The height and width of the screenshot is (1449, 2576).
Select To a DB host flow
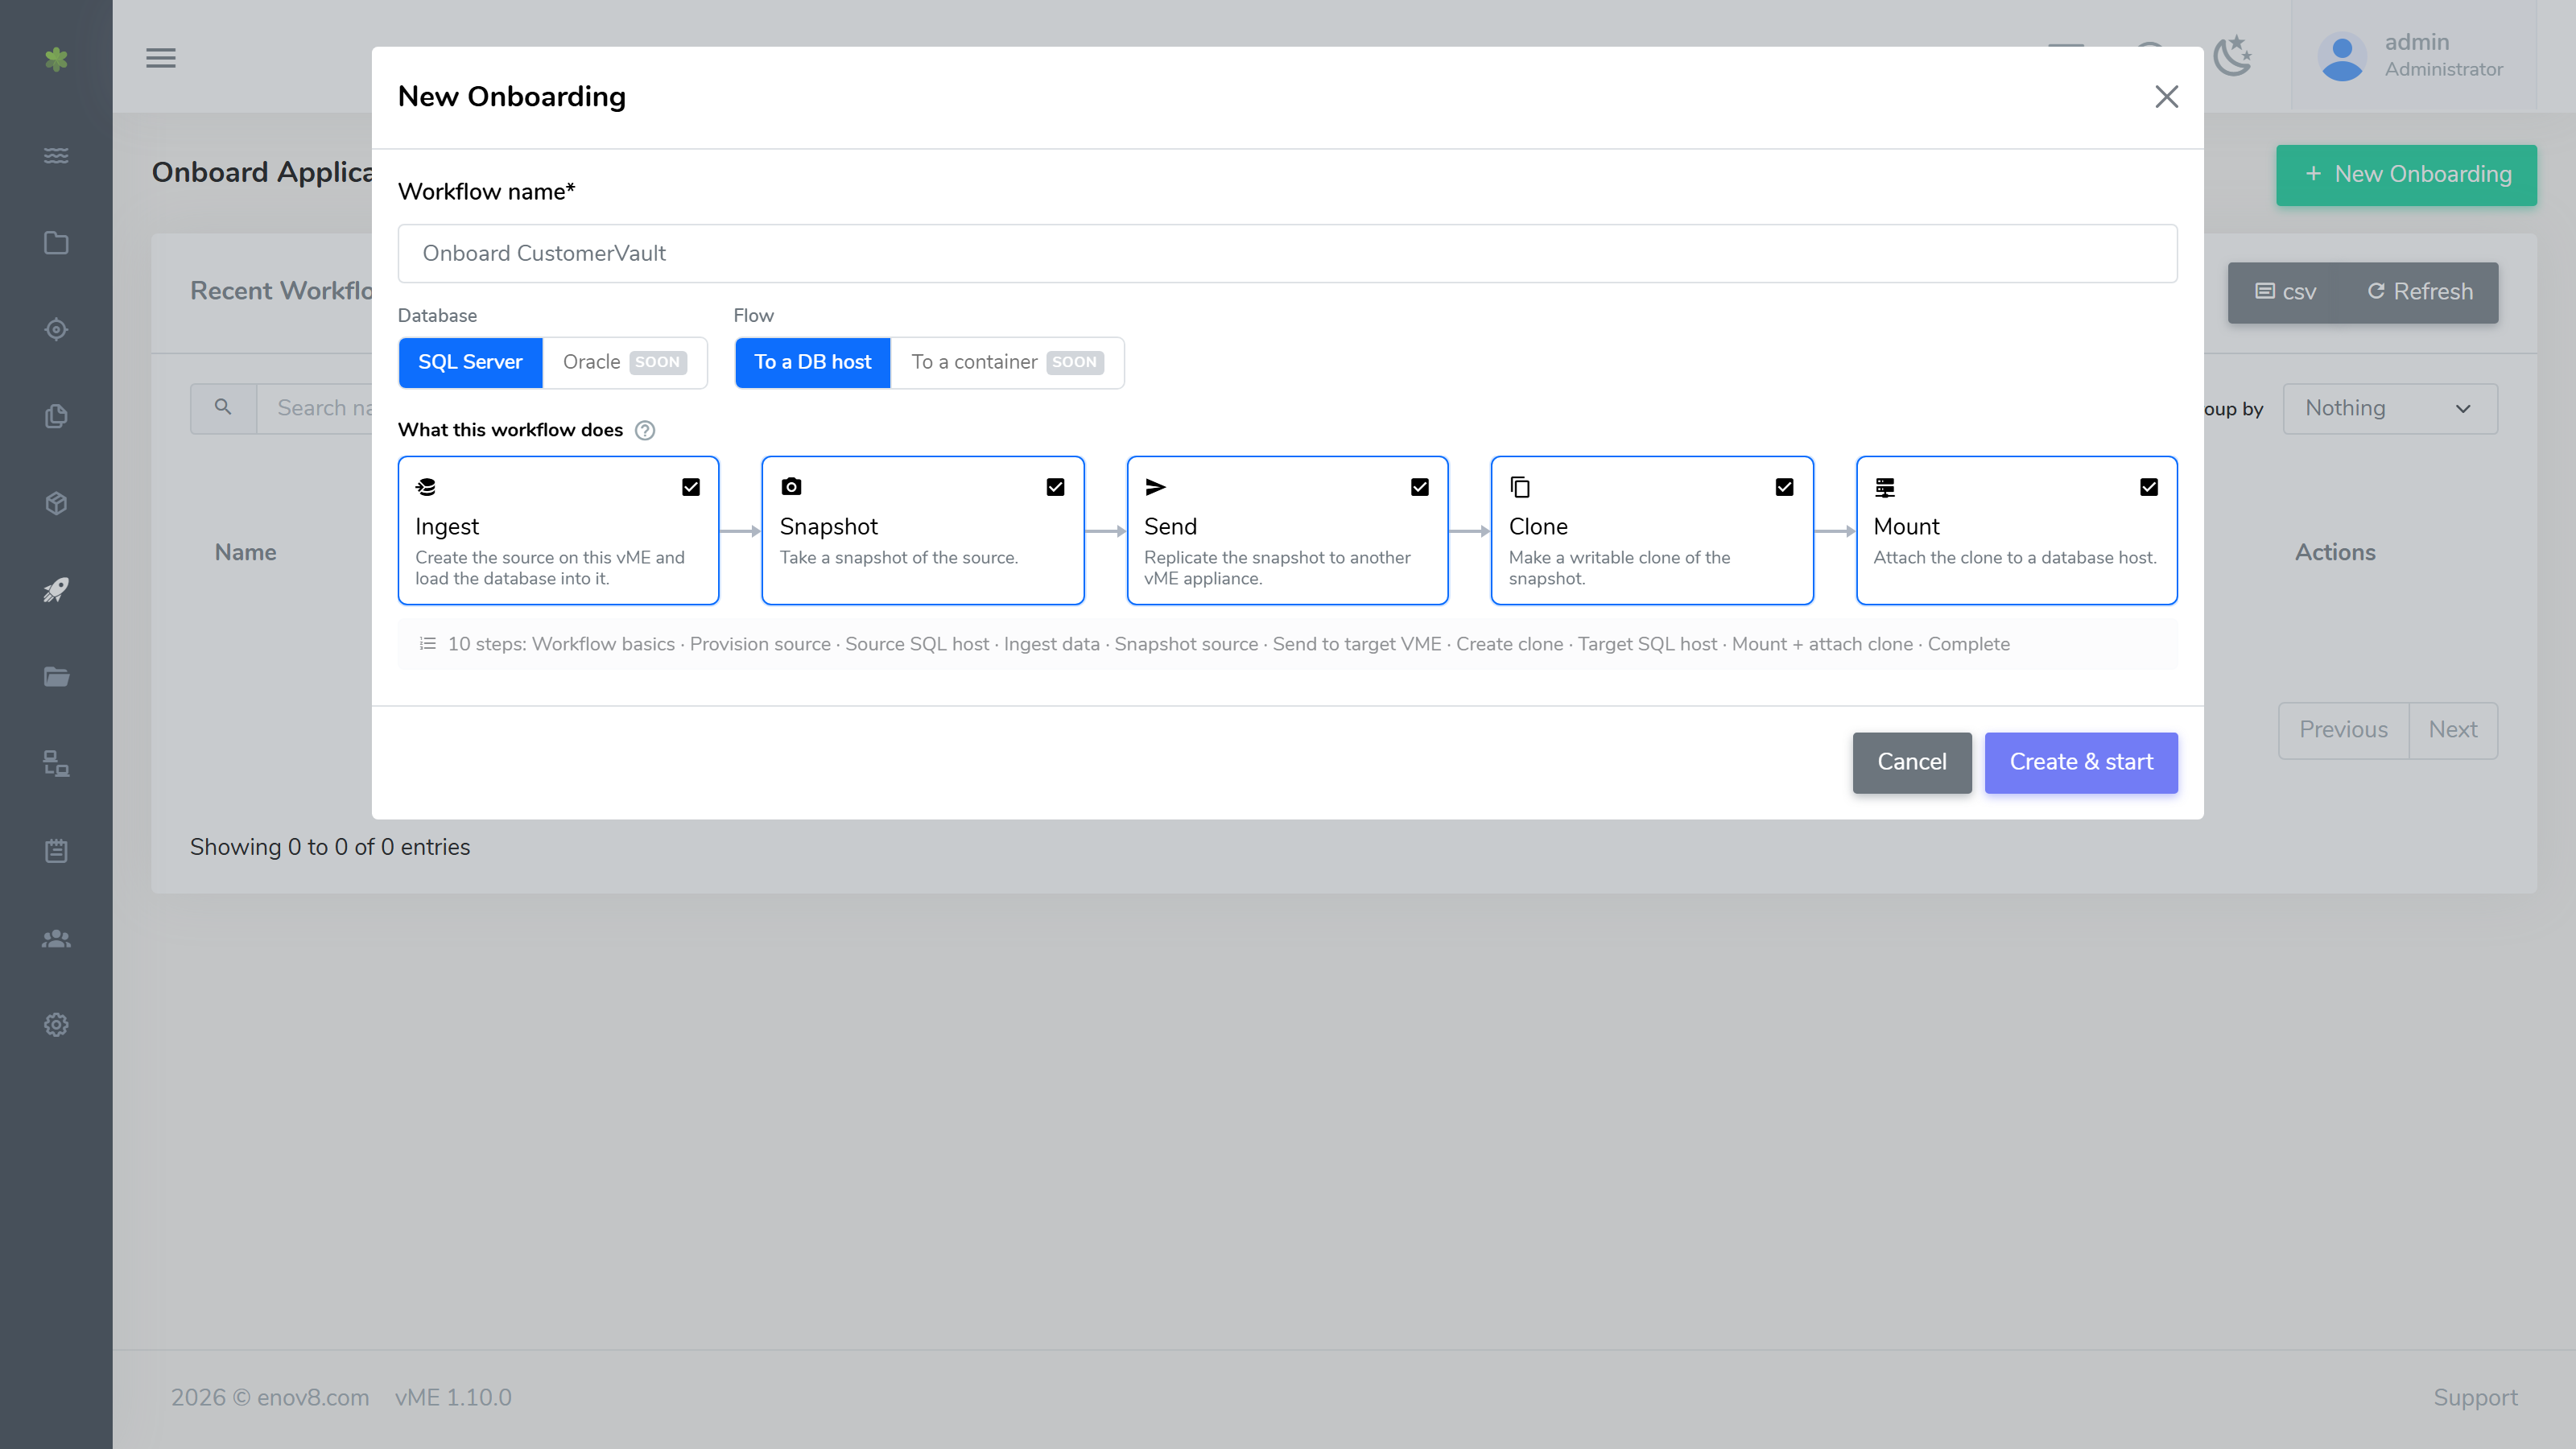pyautogui.click(x=813, y=362)
